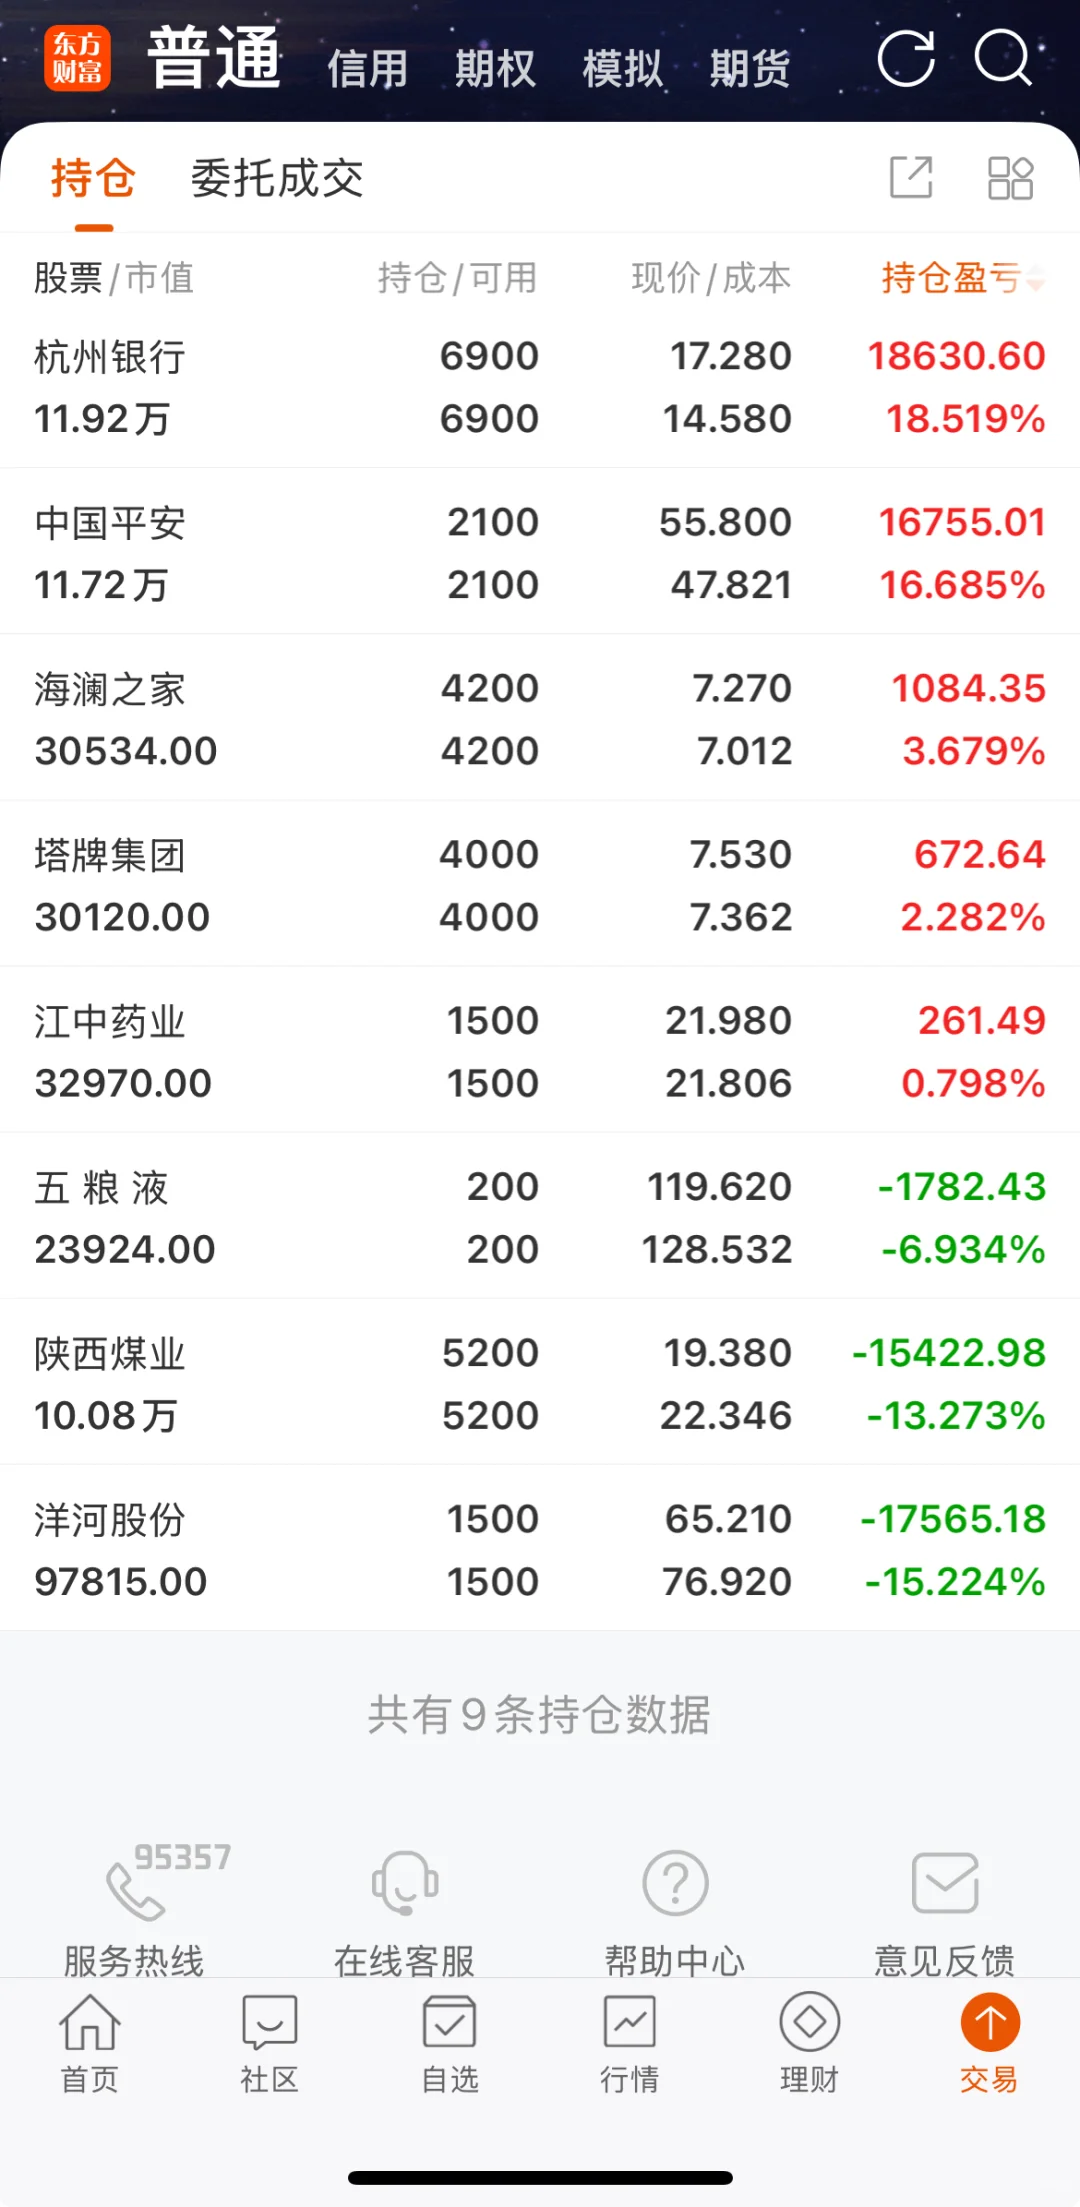Tap the share/export icon

[x=911, y=178]
